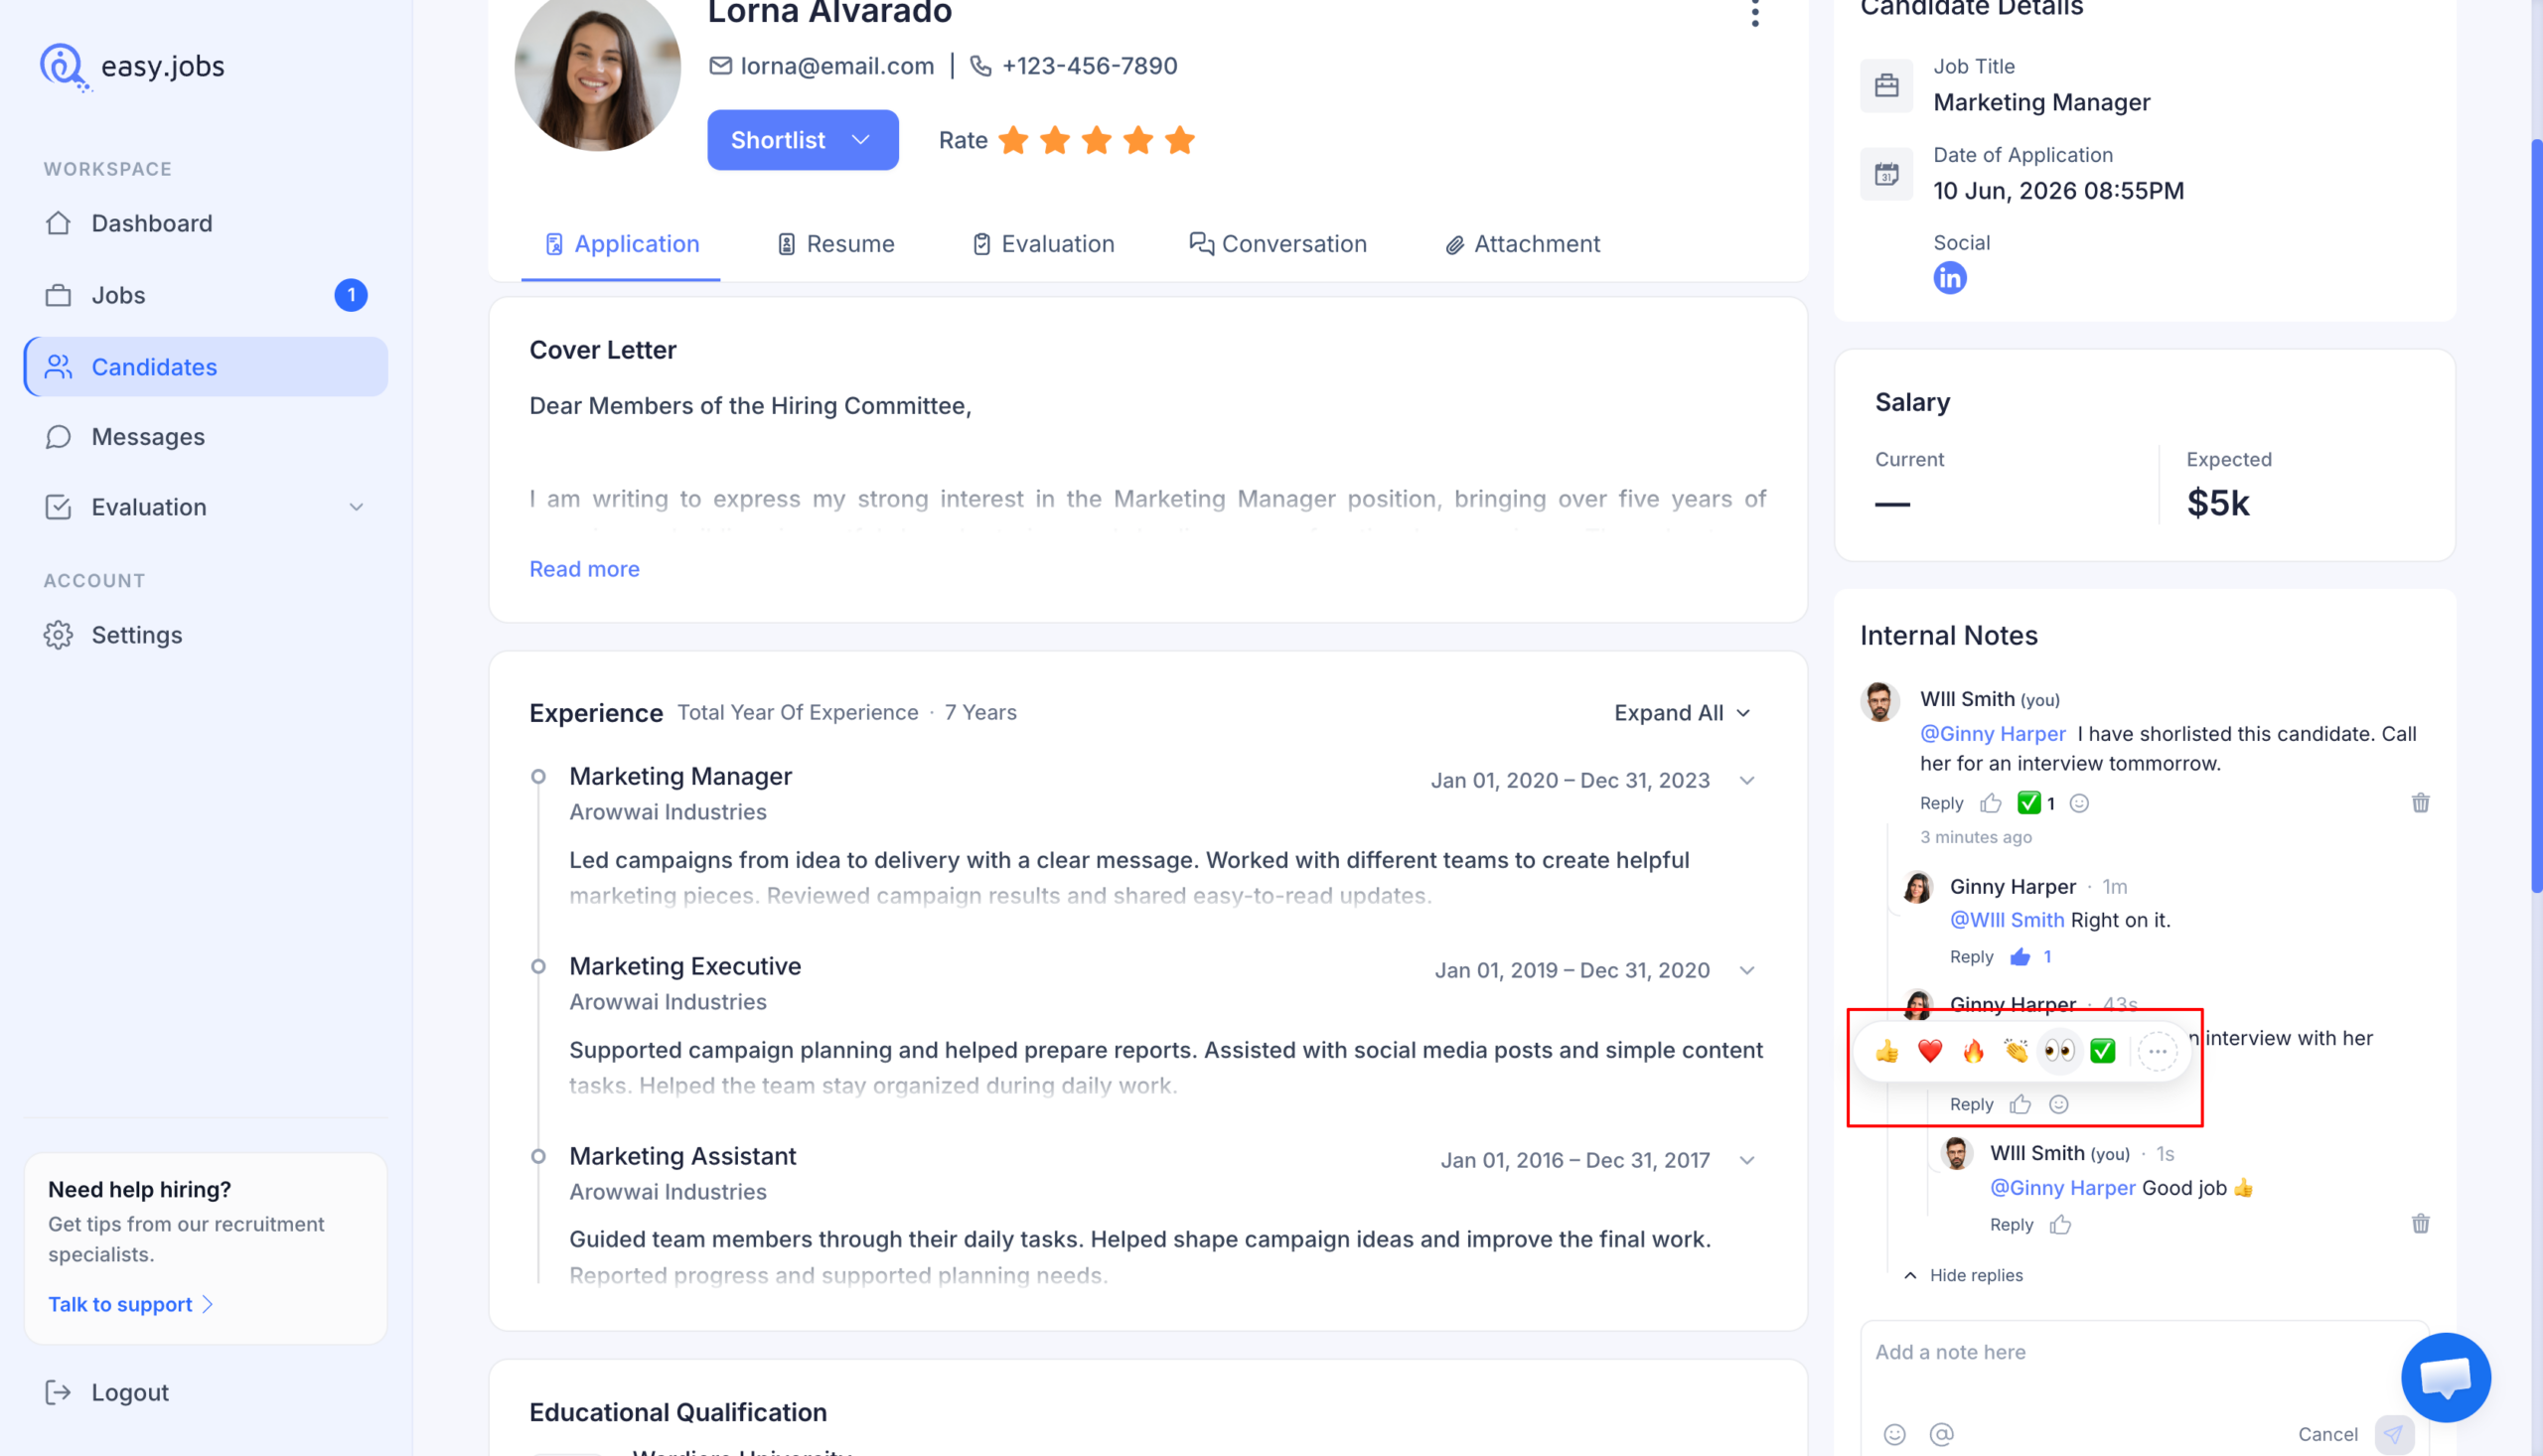This screenshot has height=1456, width=2543.
Task: Collapse replies with Hide replies
Action: pyautogui.click(x=1962, y=1275)
